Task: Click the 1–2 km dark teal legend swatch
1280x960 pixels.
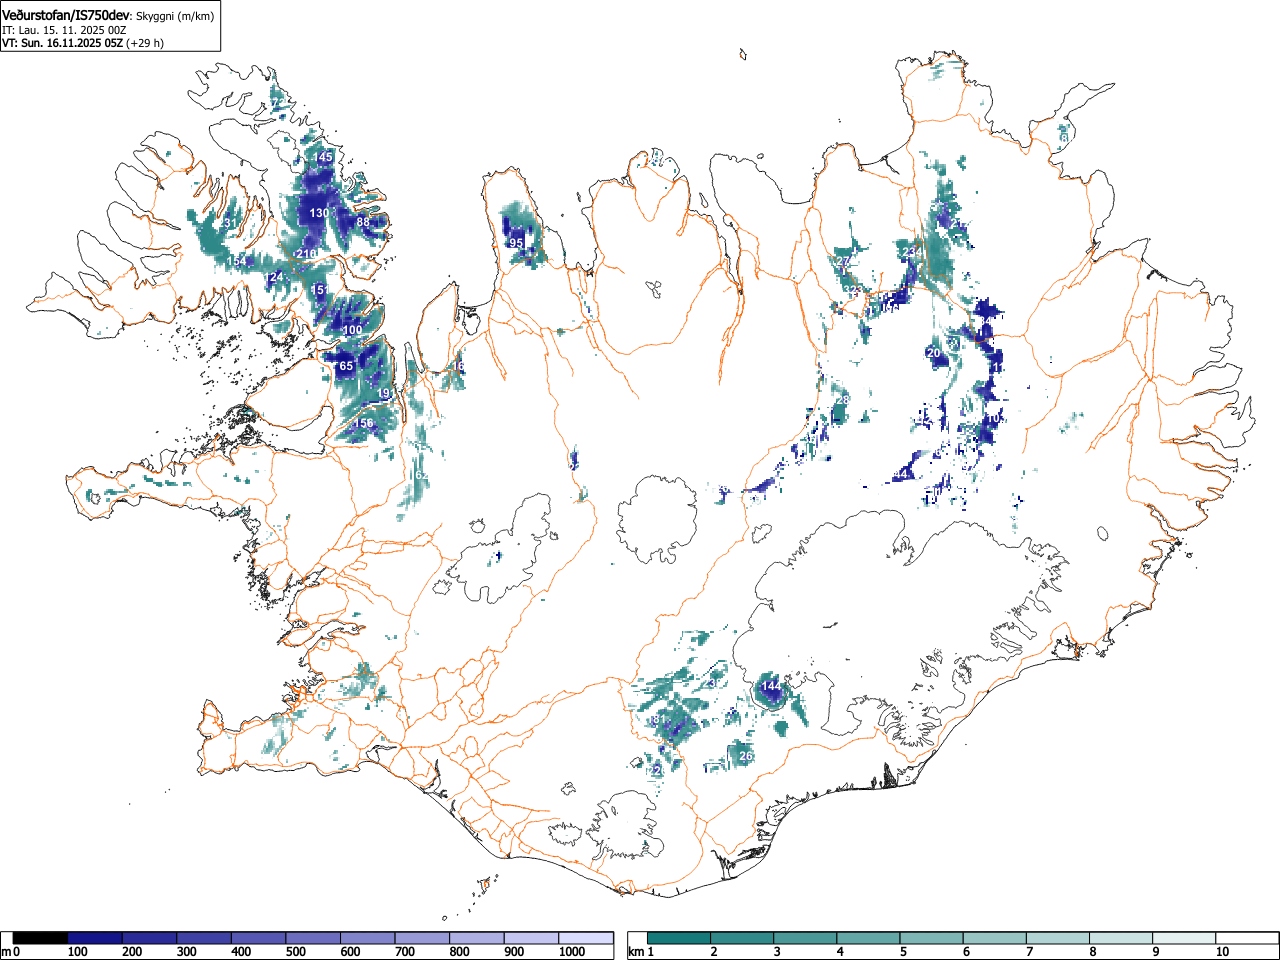Action: [680, 938]
